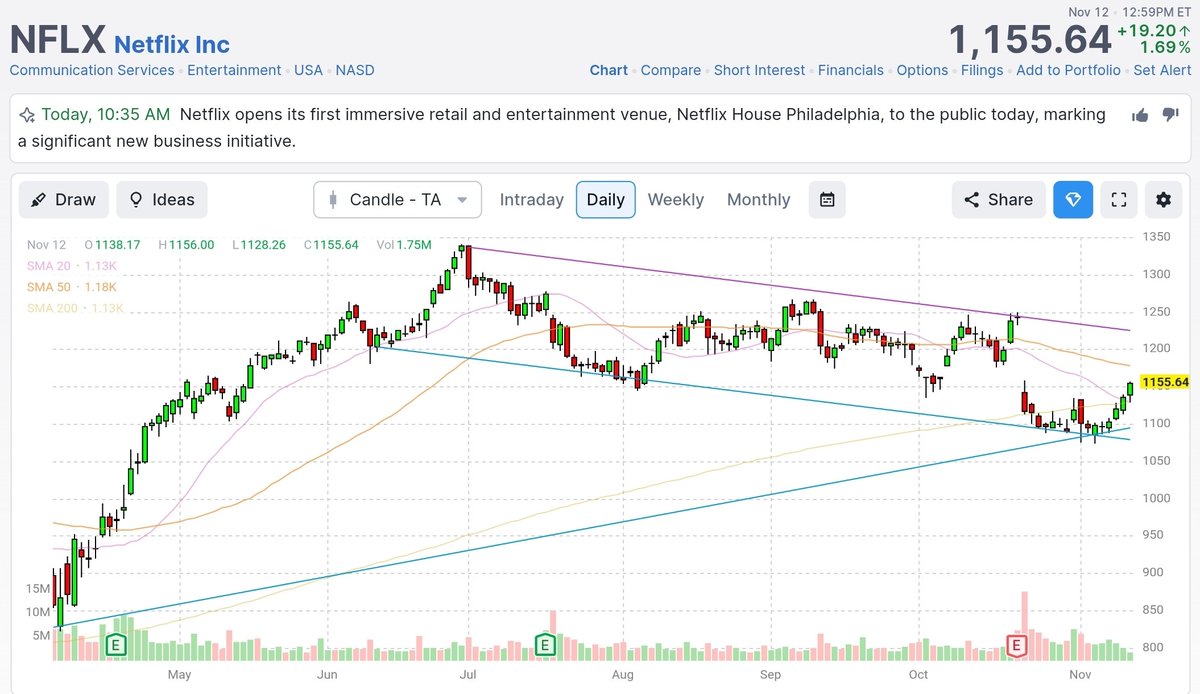
Task: Click the USA country link
Action: click(308, 70)
